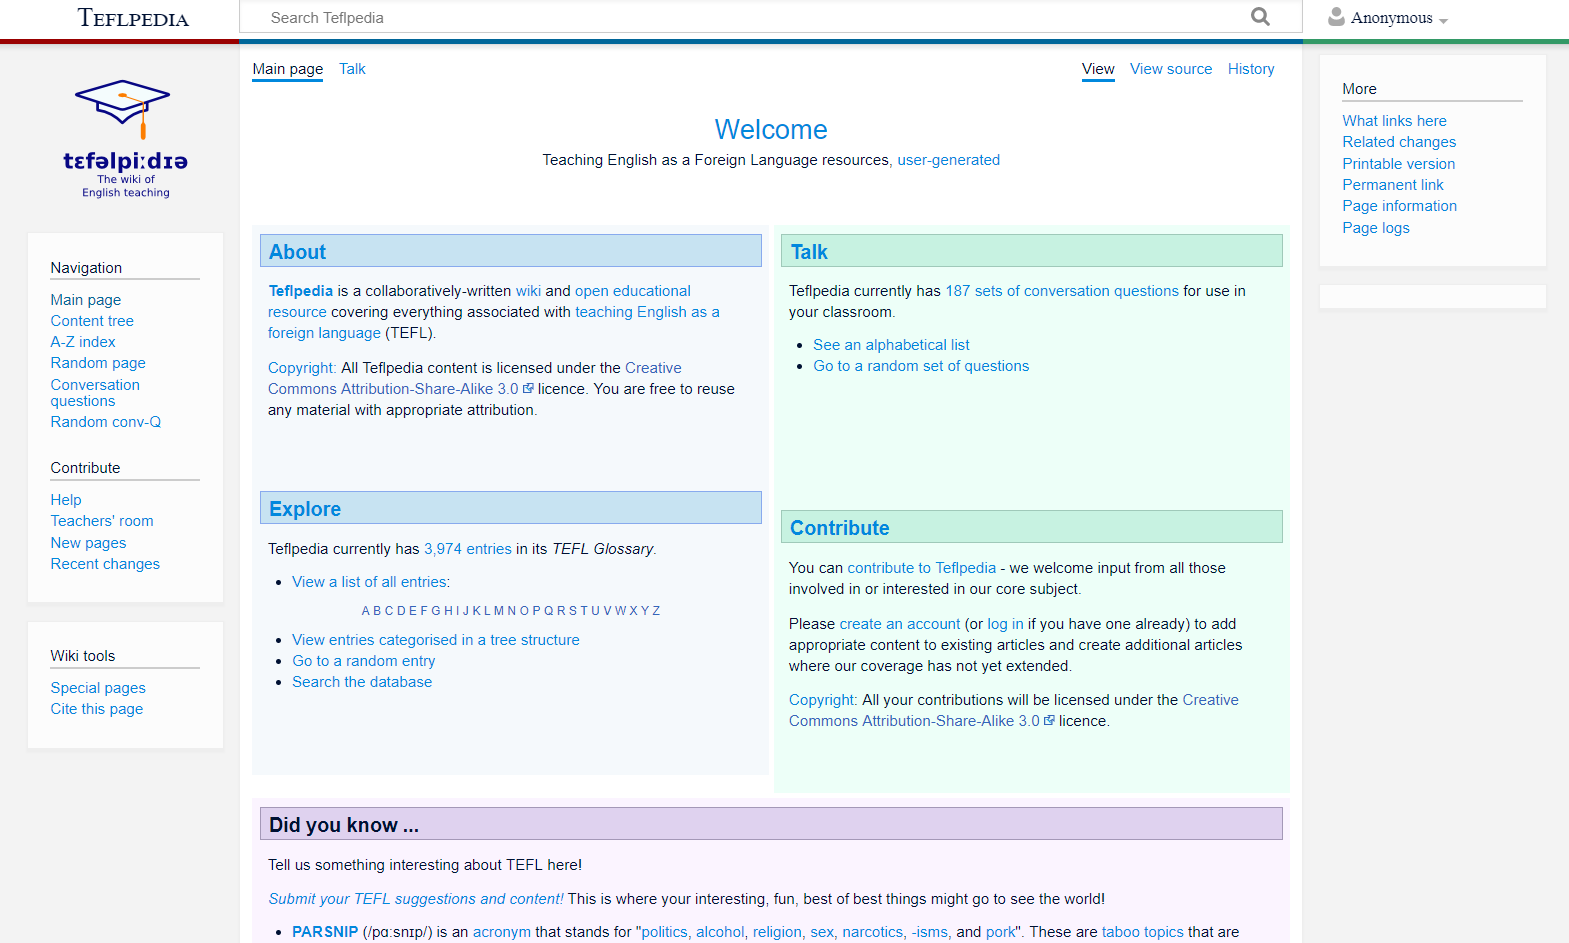
Task: Open Permanent link
Action: (x=1392, y=185)
